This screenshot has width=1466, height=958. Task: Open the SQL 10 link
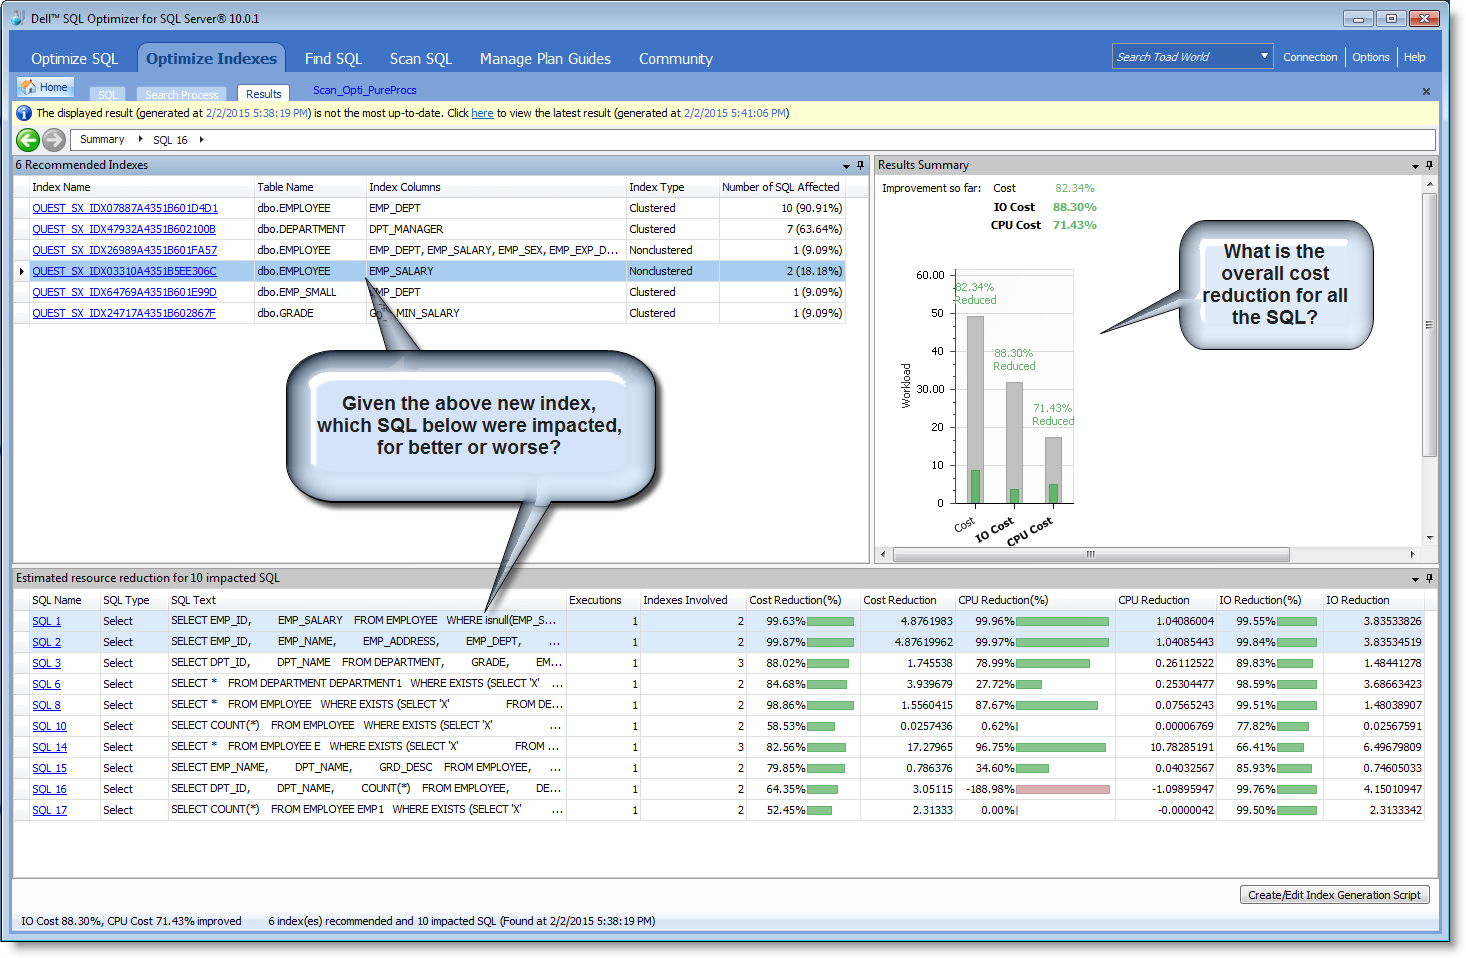pyautogui.click(x=49, y=726)
